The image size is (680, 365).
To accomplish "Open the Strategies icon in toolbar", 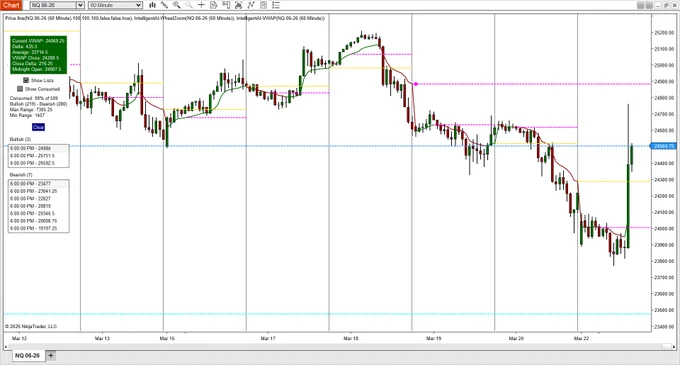I will point(251,5).
